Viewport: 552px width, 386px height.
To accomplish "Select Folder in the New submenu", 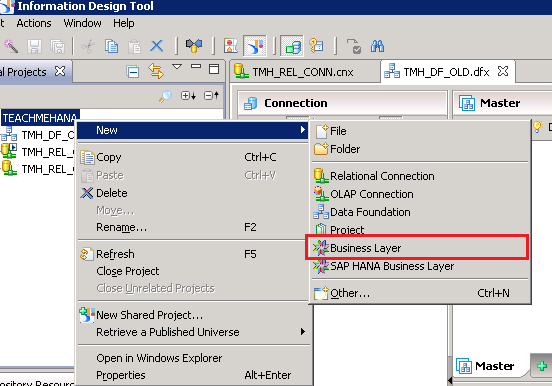I will pyautogui.click(x=420, y=149).
